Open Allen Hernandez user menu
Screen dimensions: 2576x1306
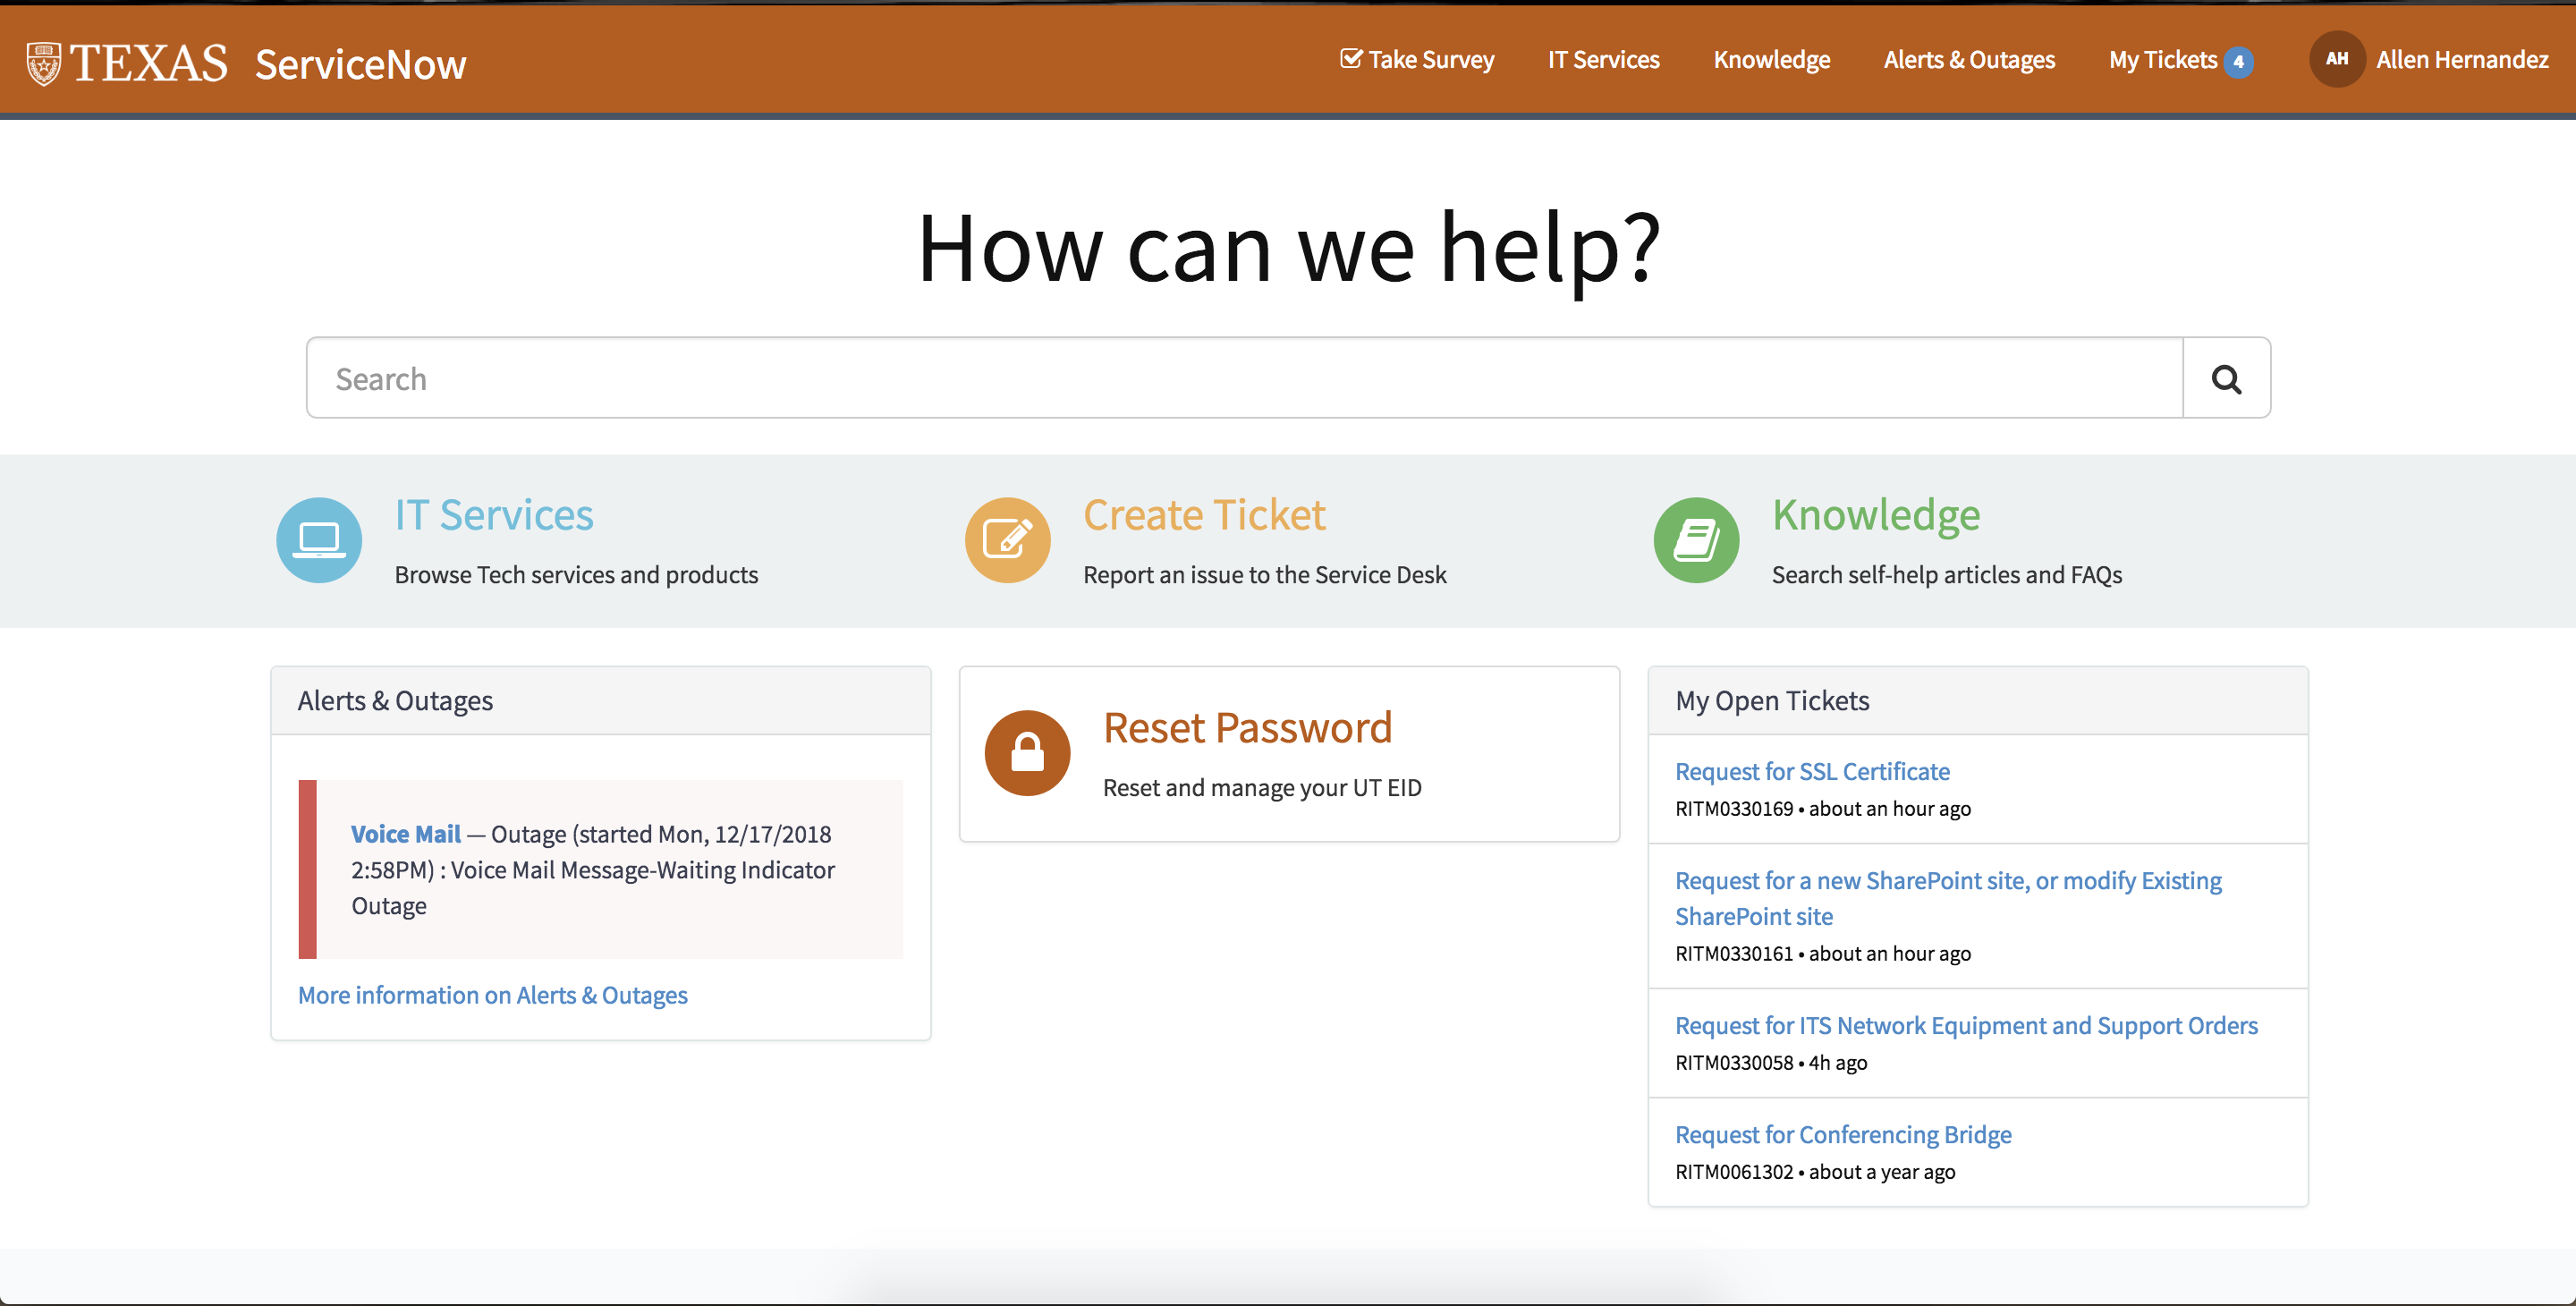click(x=2461, y=60)
